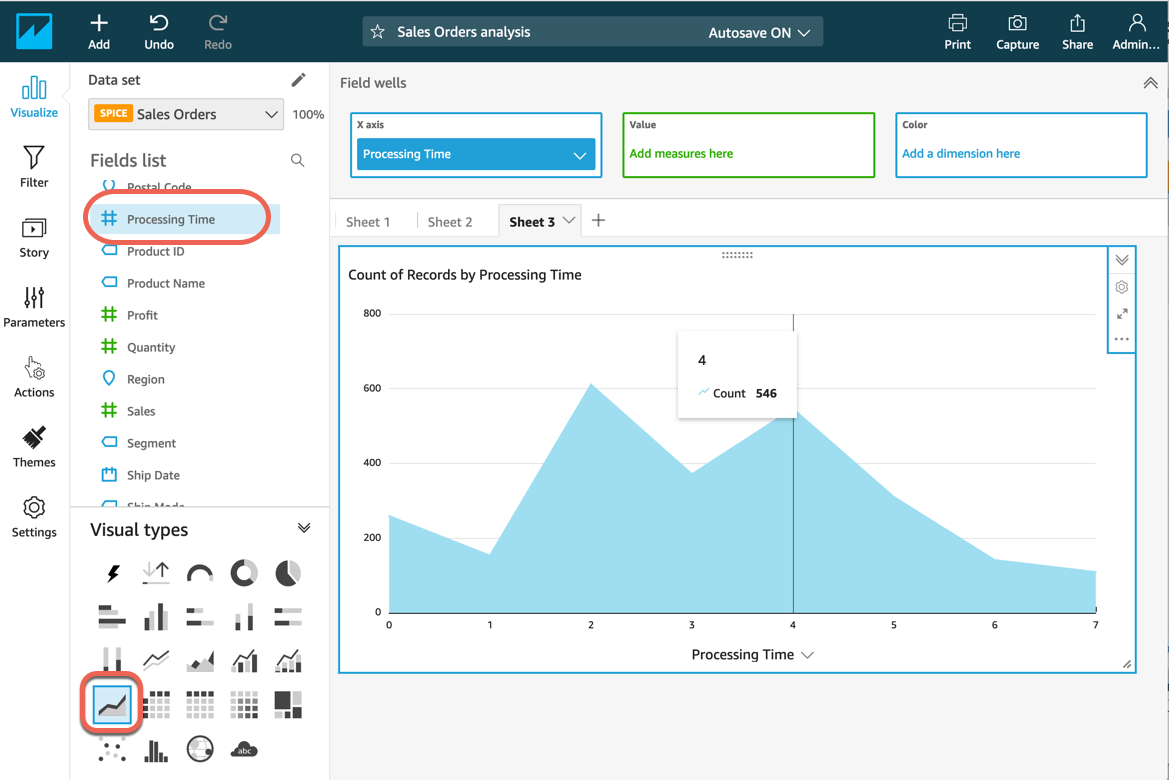1169x780 pixels.
Task: Select the pie chart visual type
Action: [288, 573]
